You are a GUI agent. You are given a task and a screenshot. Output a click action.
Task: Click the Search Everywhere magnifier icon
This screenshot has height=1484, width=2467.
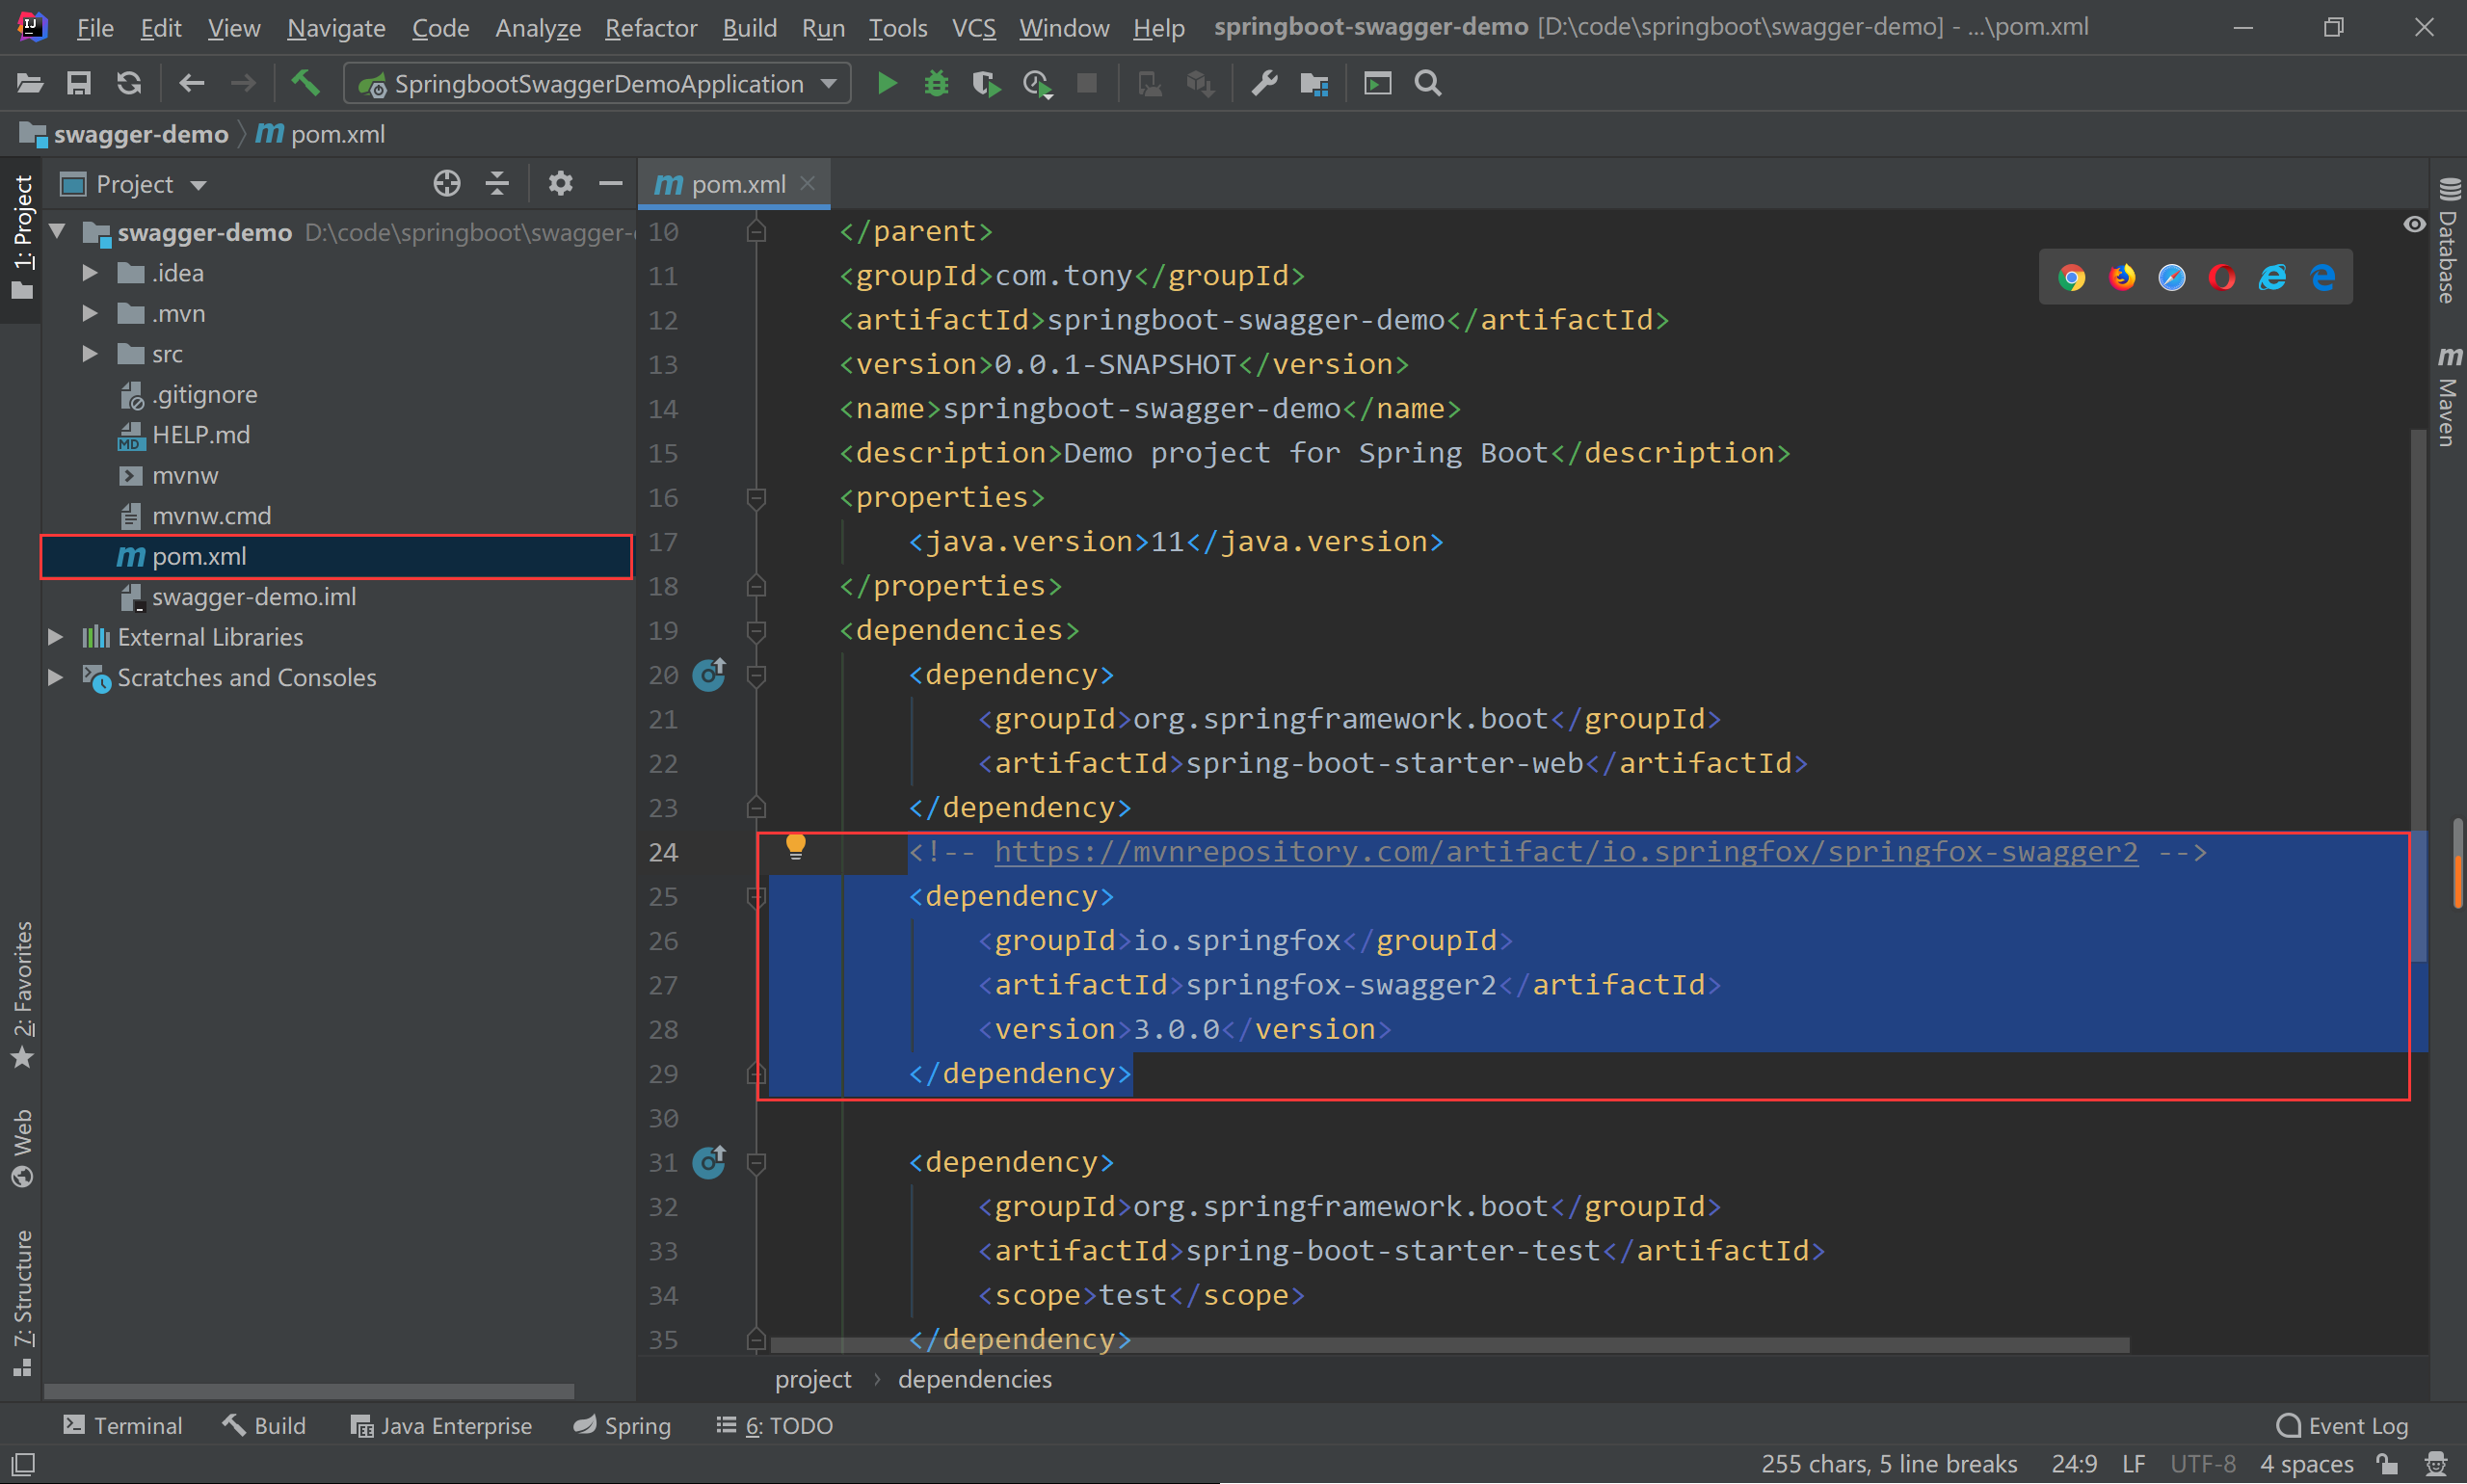1428,83
